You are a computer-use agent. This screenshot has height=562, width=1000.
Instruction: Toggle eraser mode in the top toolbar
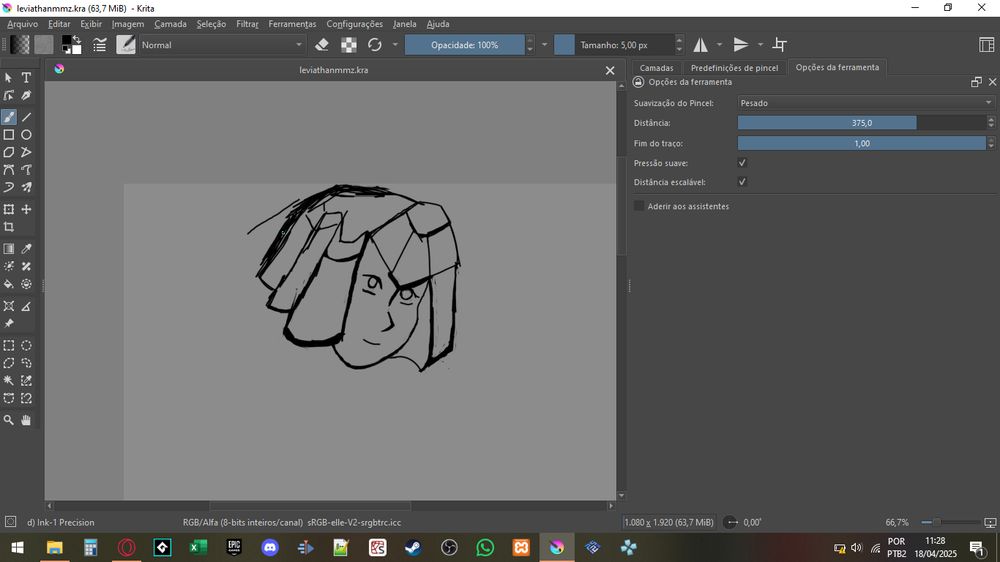coord(321,45)
